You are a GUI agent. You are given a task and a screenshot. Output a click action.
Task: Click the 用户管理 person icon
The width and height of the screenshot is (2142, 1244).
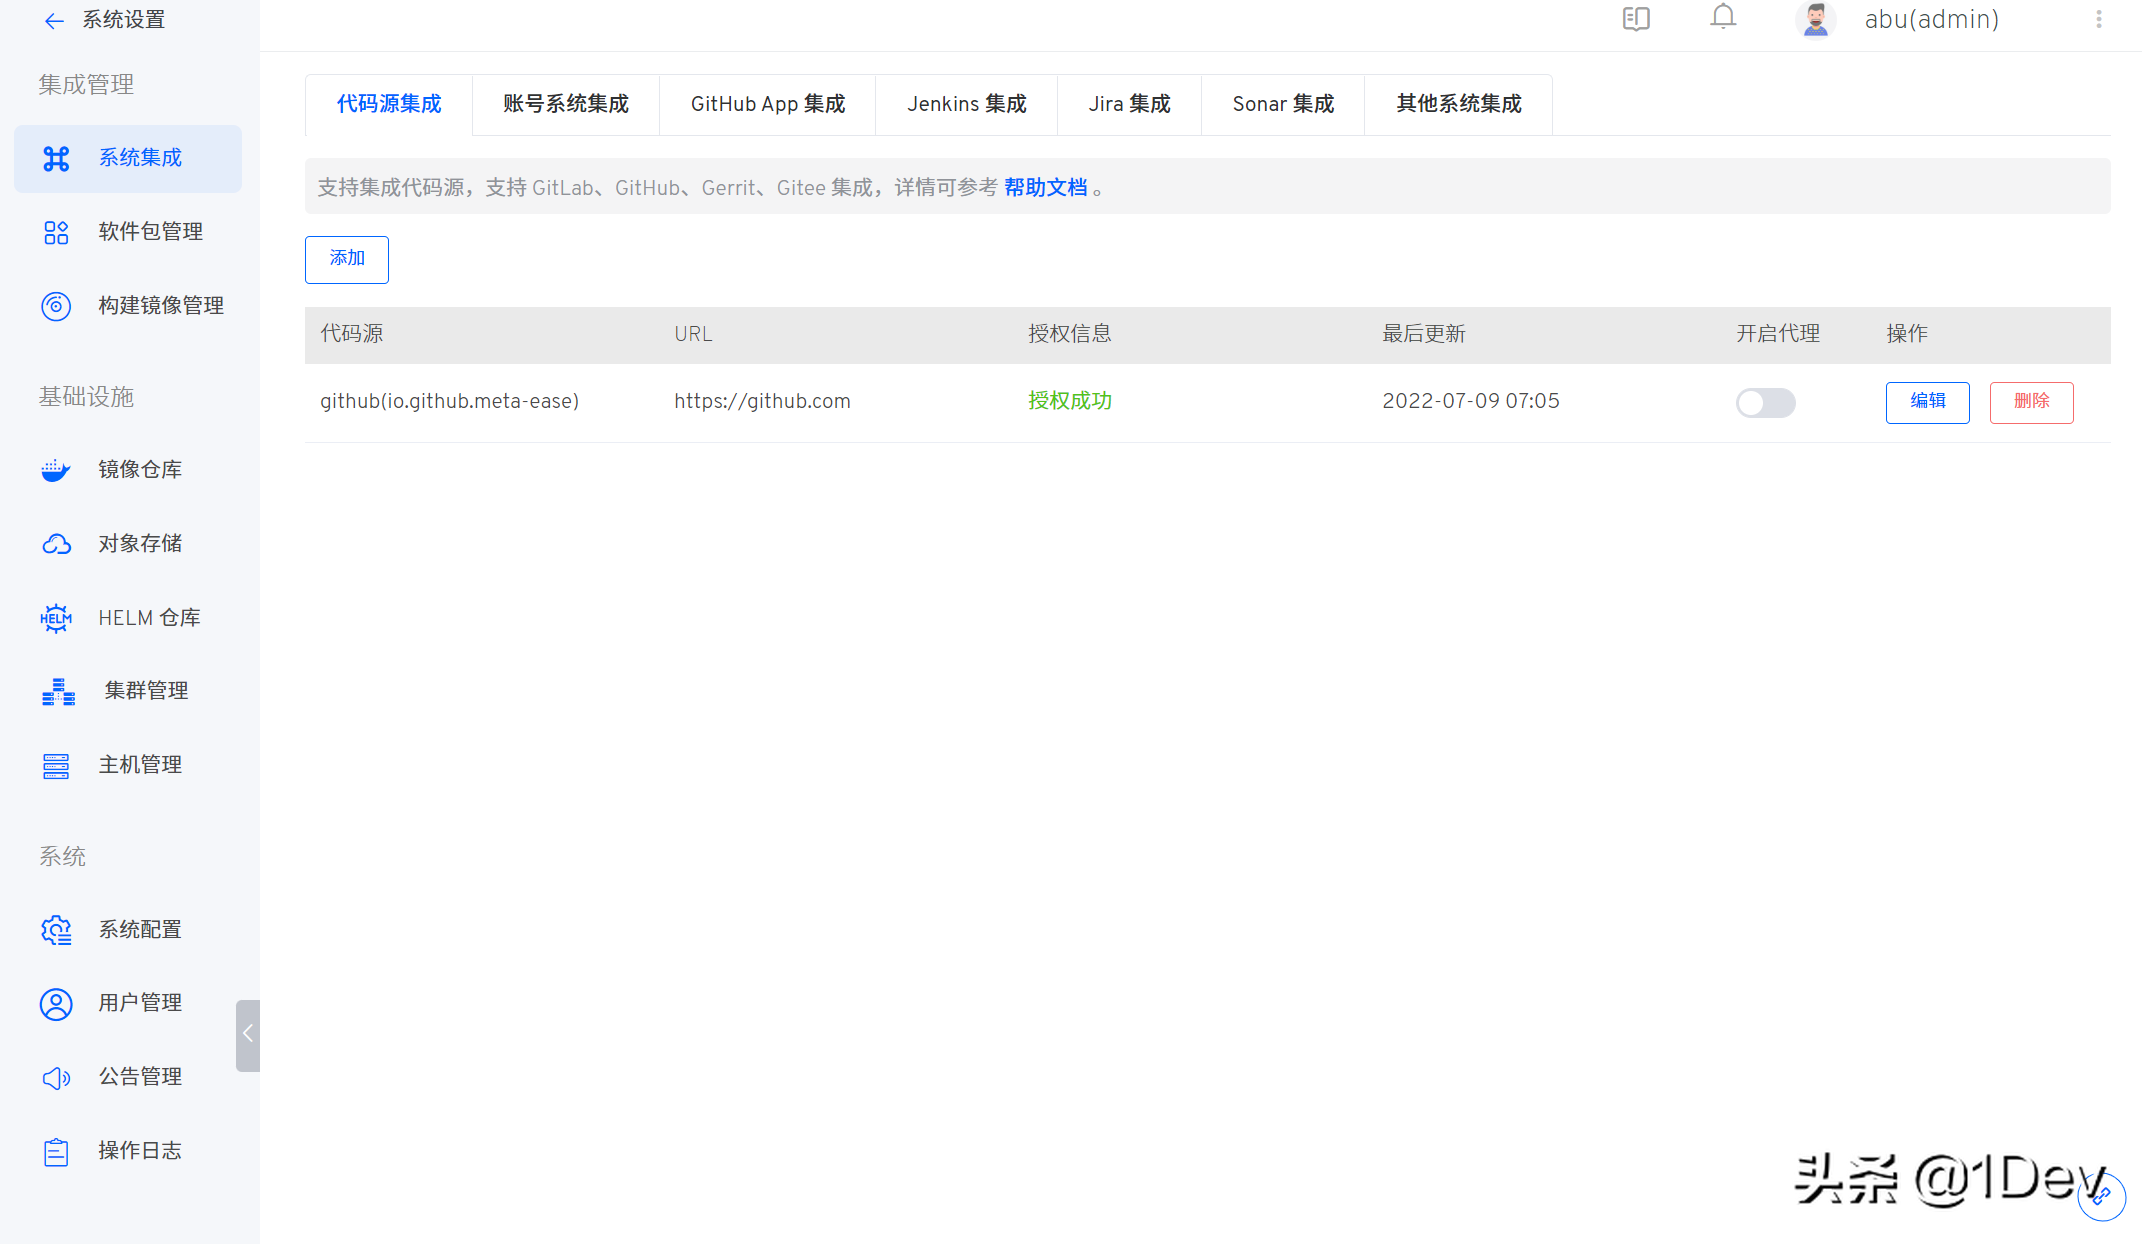tap(56, 1004)
